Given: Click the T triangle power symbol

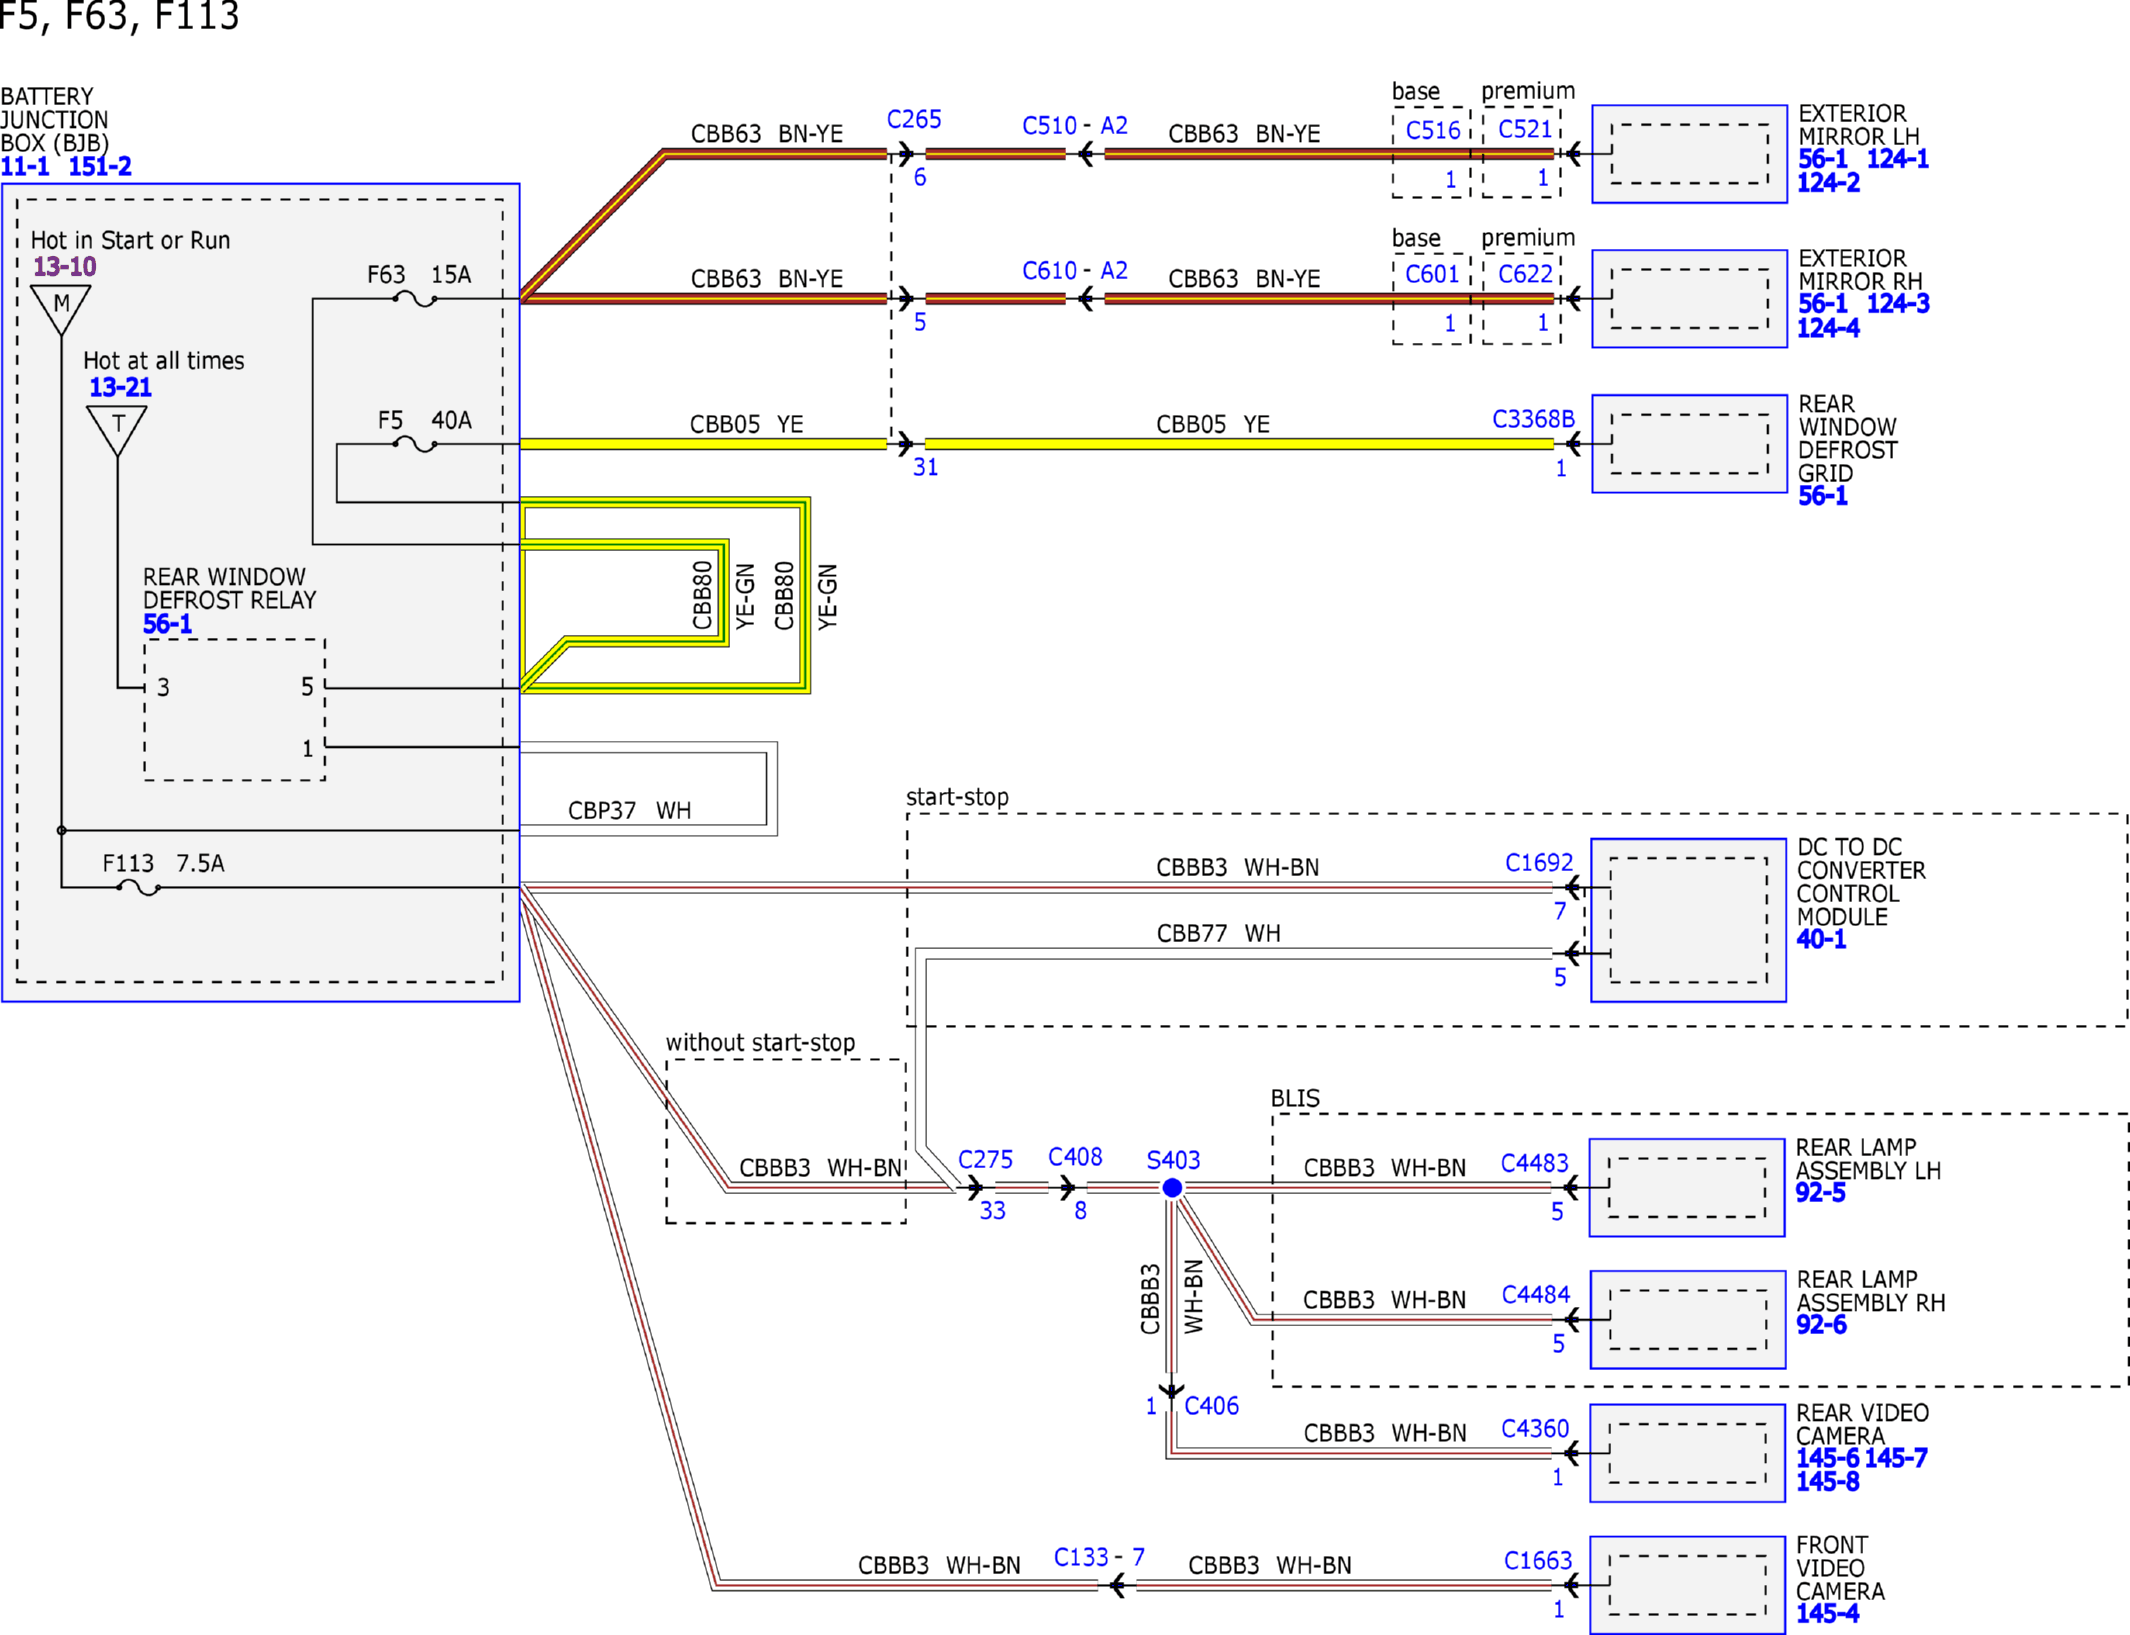Looking at the screenshot, I should click(x=117, y=430).
